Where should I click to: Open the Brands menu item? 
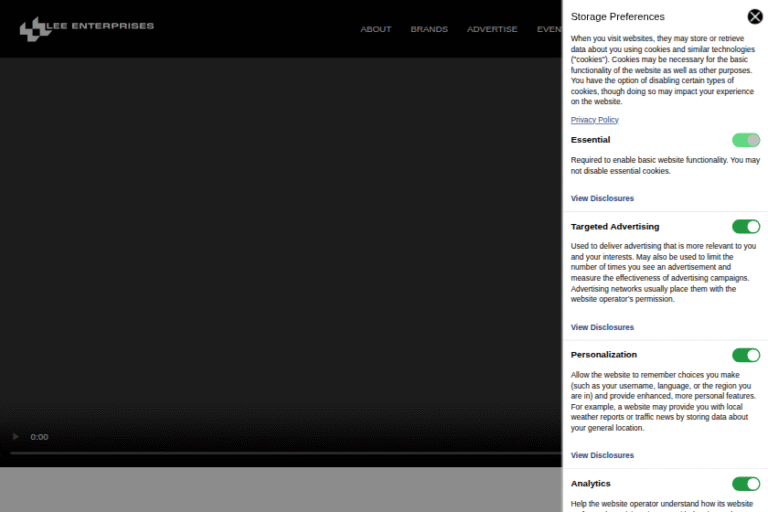[x=429, y=29]
